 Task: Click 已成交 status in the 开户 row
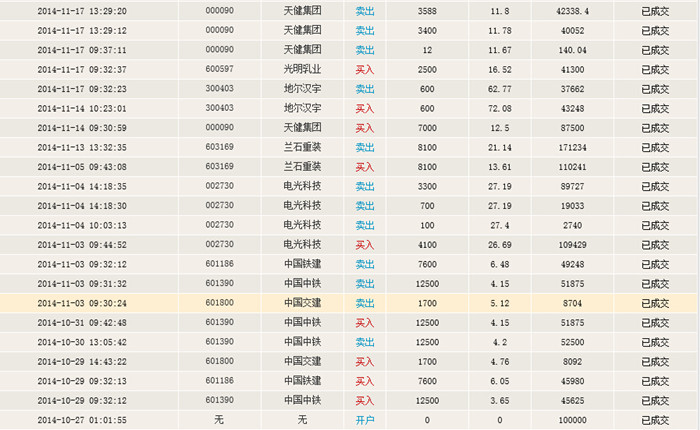click(656, 419)
